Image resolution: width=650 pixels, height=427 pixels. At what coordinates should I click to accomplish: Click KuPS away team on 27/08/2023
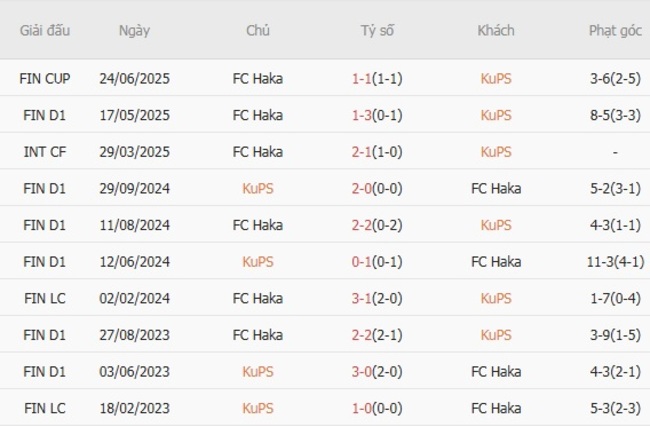[495, 335]
